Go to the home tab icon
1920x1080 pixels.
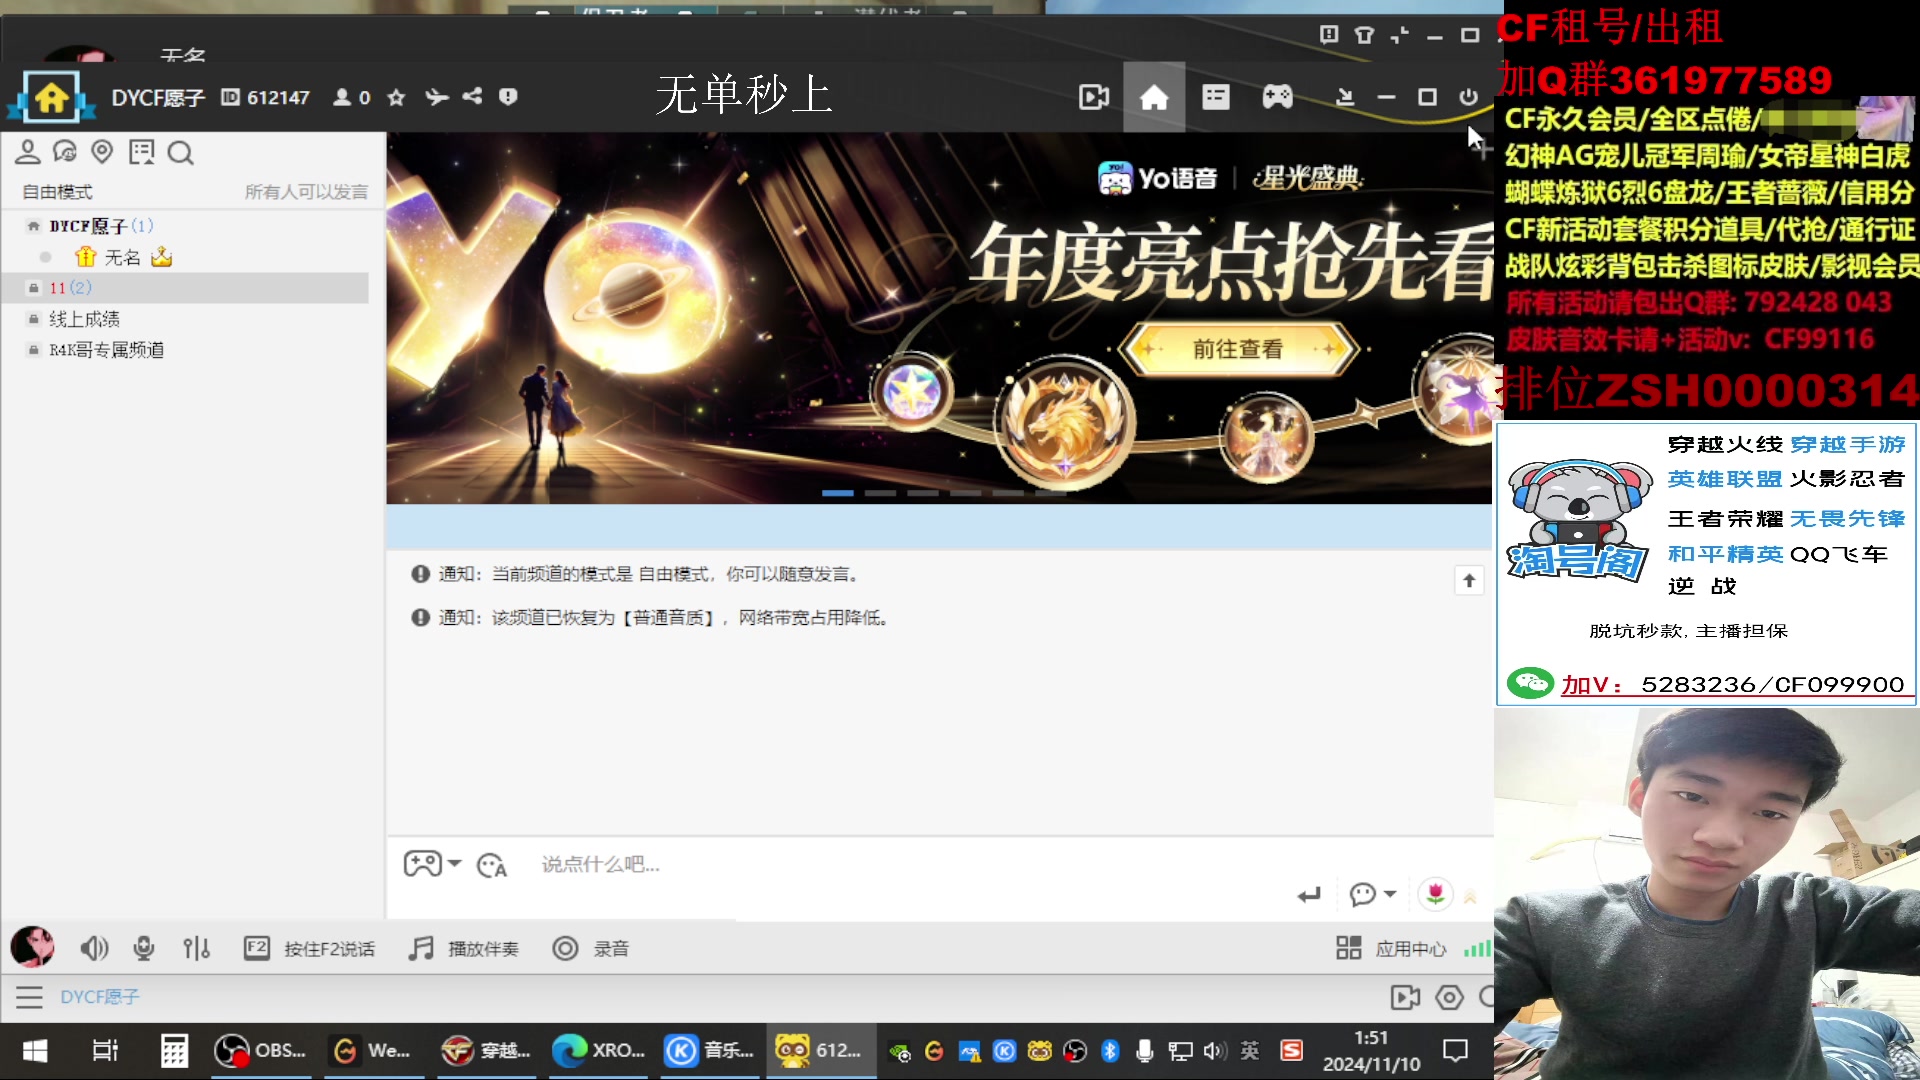(x=1154, y=97)
